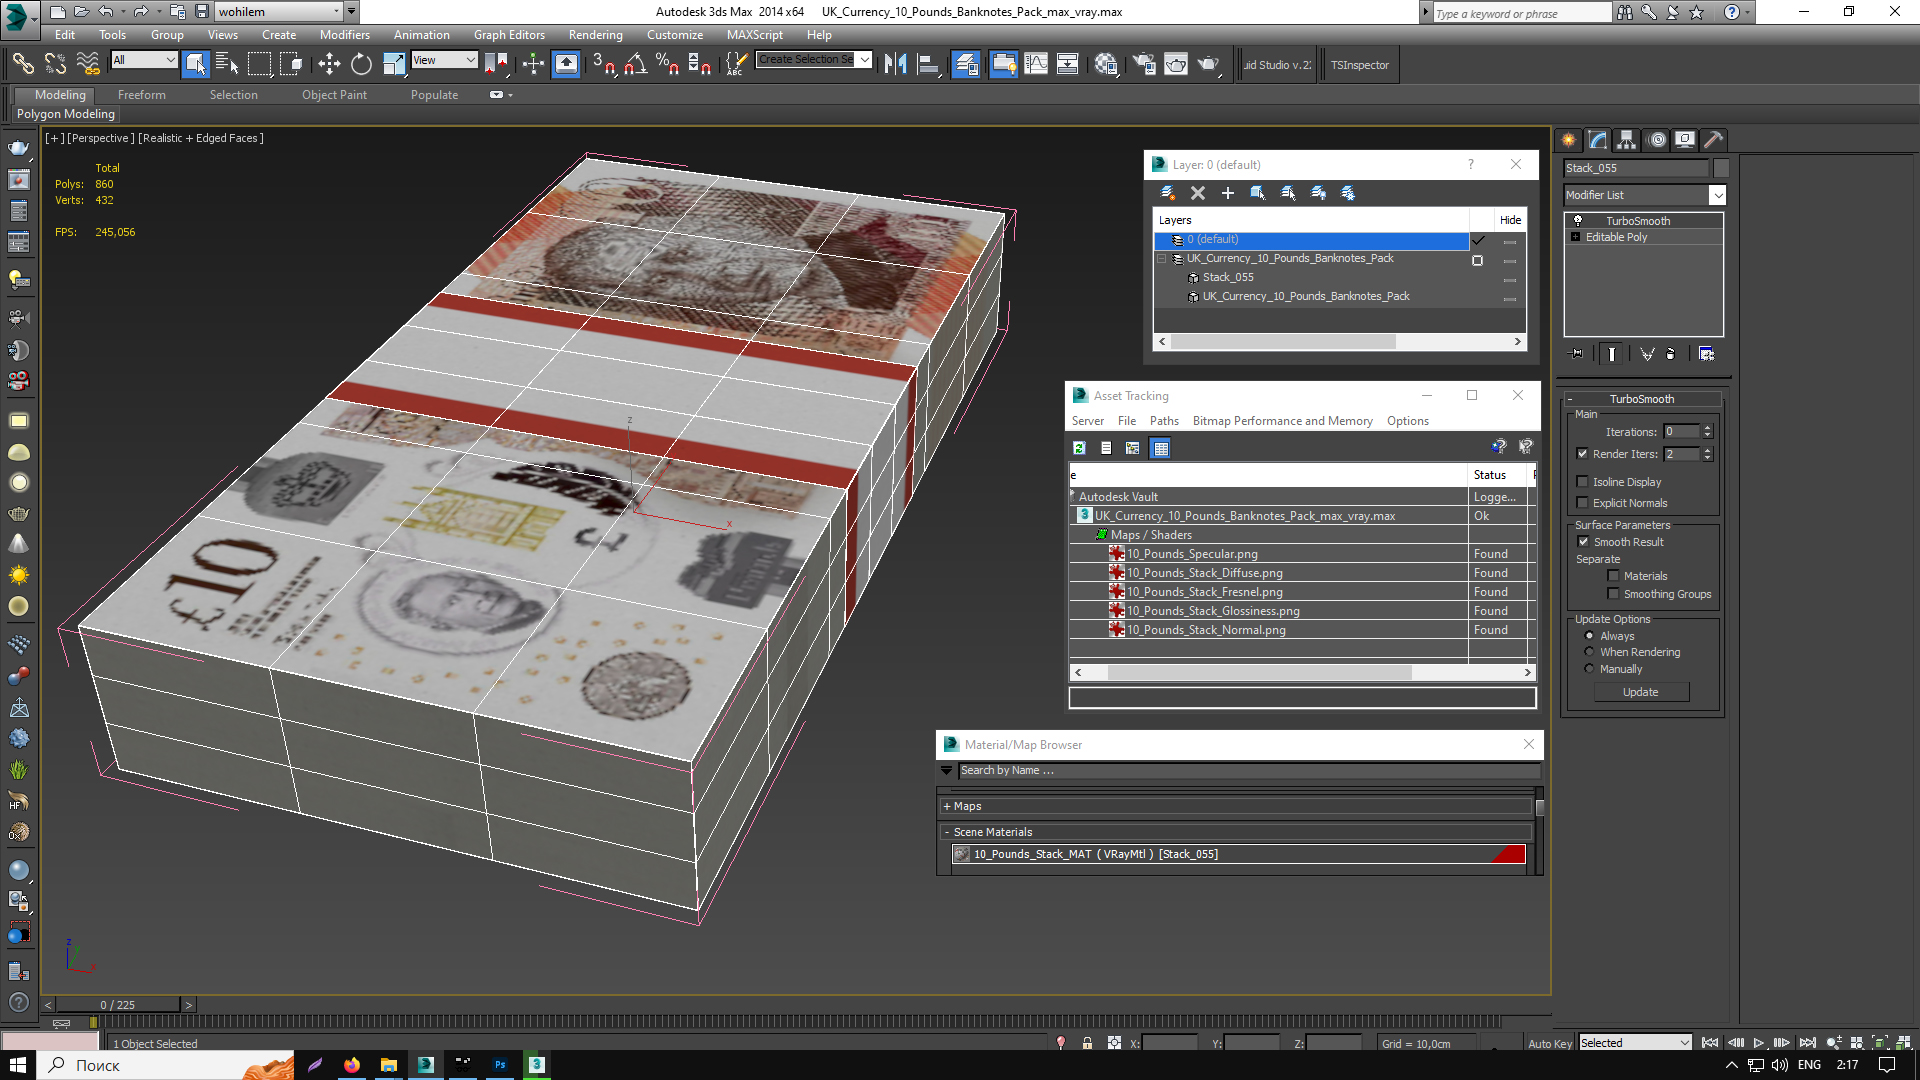The height and width of the screenshot is (1080, 1920).
Task: Open the Motion command panel tab
Action: tap(1657, 140)
